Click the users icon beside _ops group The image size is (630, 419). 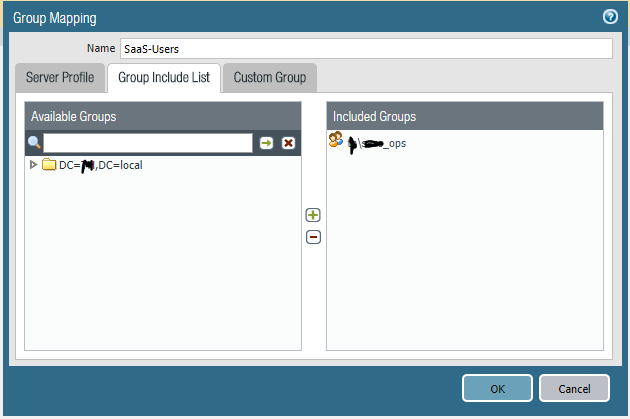(x=336, y=143)
